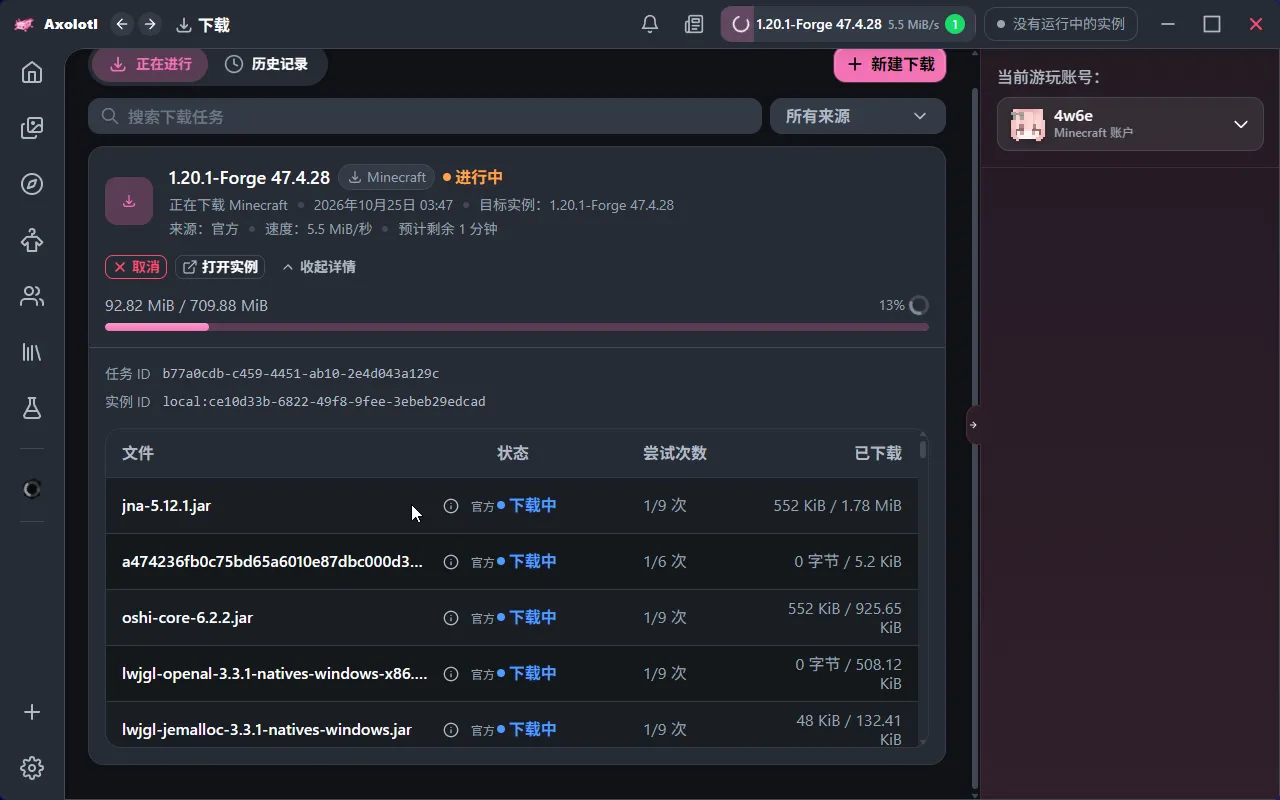Expand the 4w6e account selector
This screenshot has height=800, width=1280.
click(1130, 124)
